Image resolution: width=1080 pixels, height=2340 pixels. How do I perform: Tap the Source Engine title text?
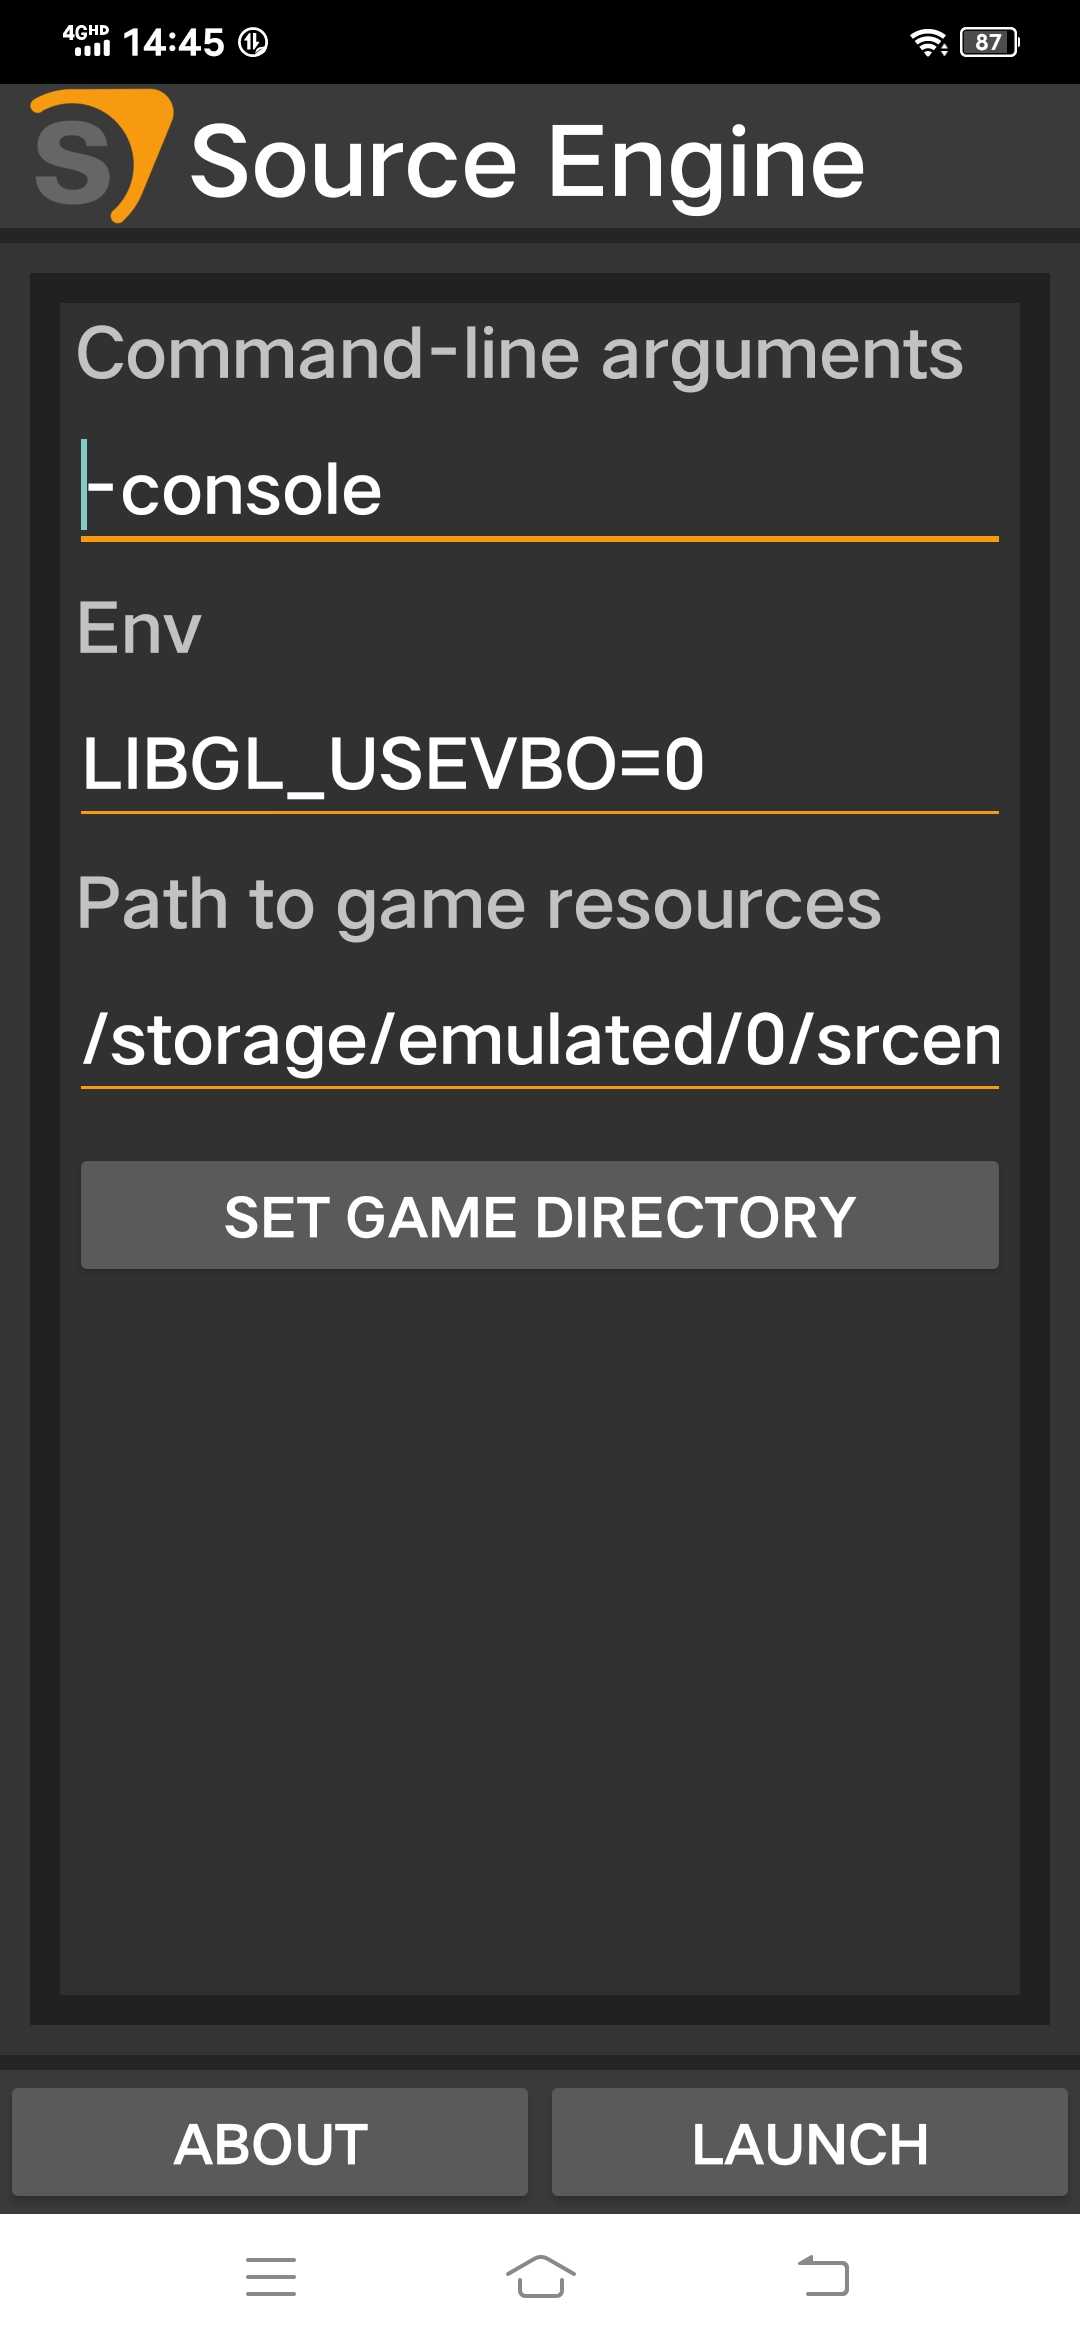click(527, 161)
